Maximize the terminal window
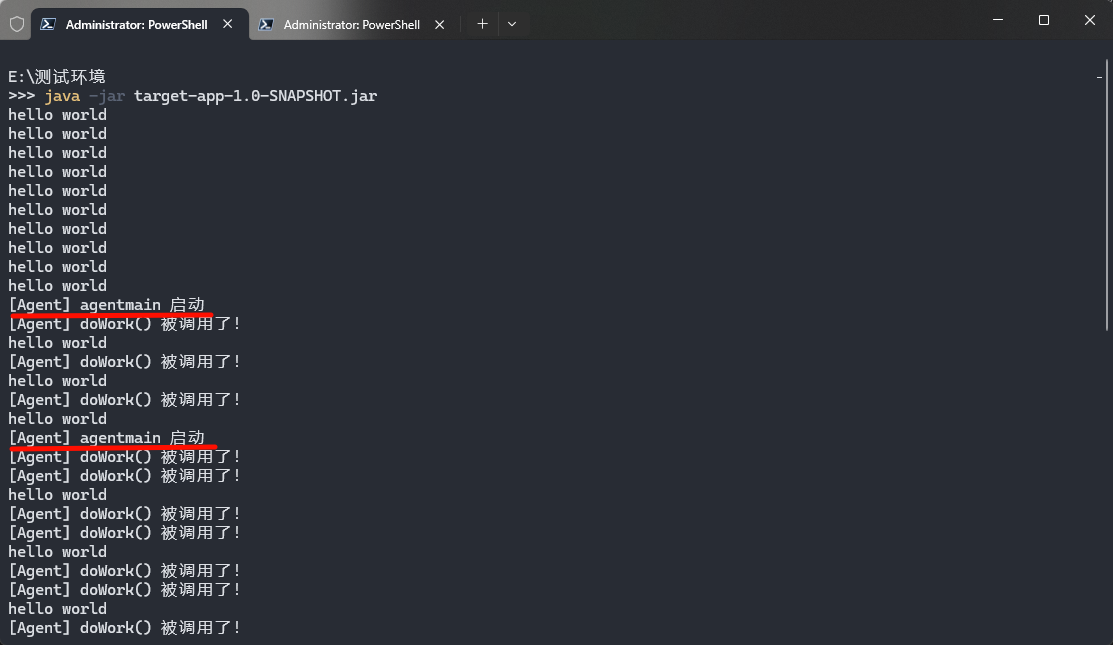This screenshot has height=645, width=1113. tap(1043, 20)
